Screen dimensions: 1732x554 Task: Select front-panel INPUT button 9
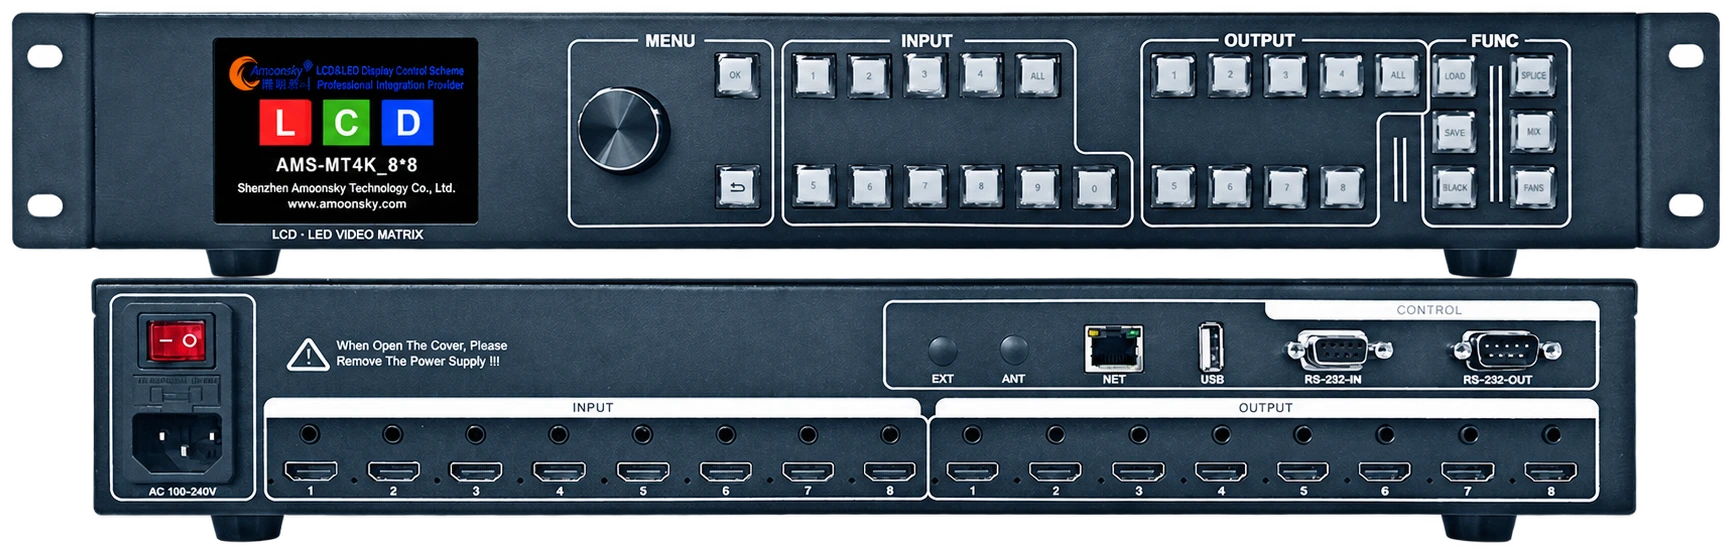tap(1037, 187)
